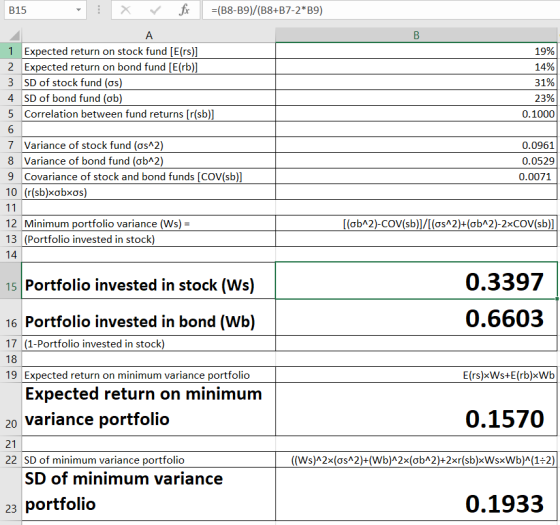
Task: Select value 0.1933 in cell B23
Action: tap(416, 494)
